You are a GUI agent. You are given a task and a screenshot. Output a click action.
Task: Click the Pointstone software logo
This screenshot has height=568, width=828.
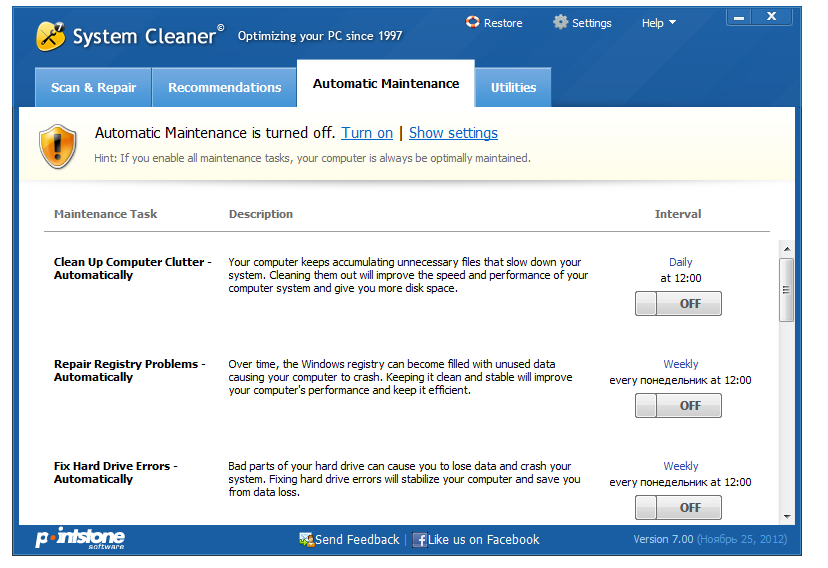click(x=80, y=538)
